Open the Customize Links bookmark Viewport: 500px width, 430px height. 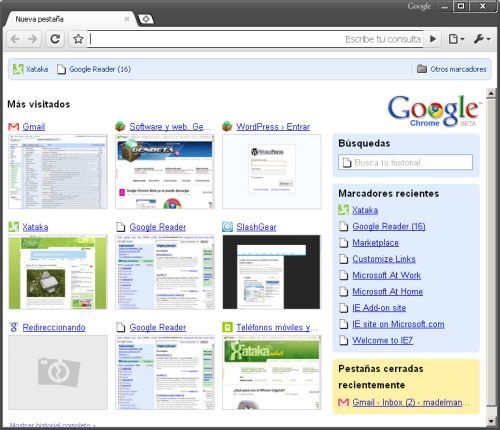click(384, 259)
